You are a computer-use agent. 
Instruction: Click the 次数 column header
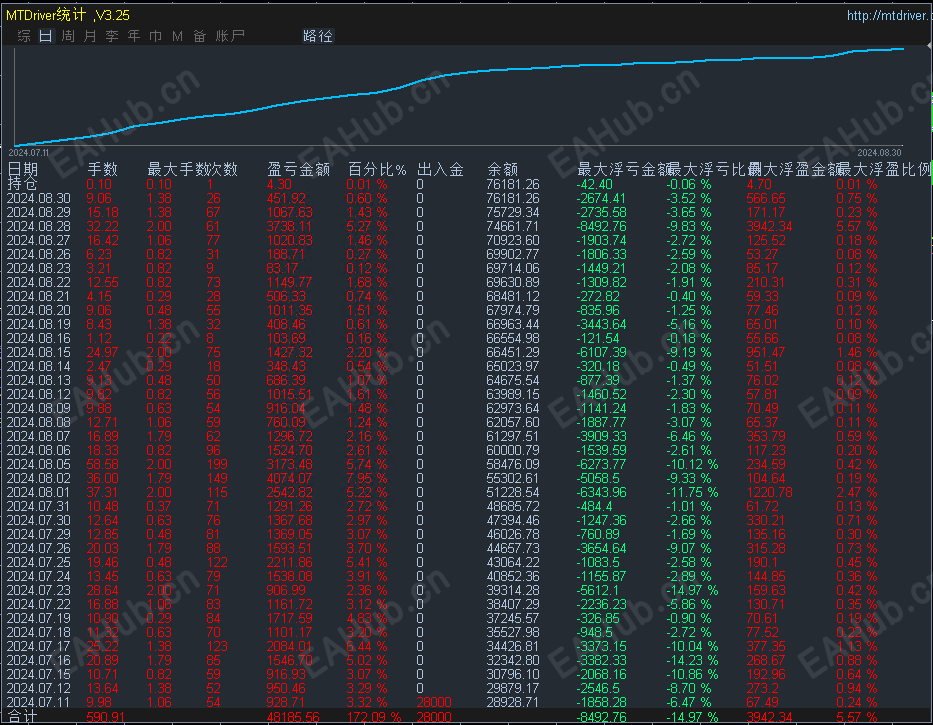tap(223, 170)
